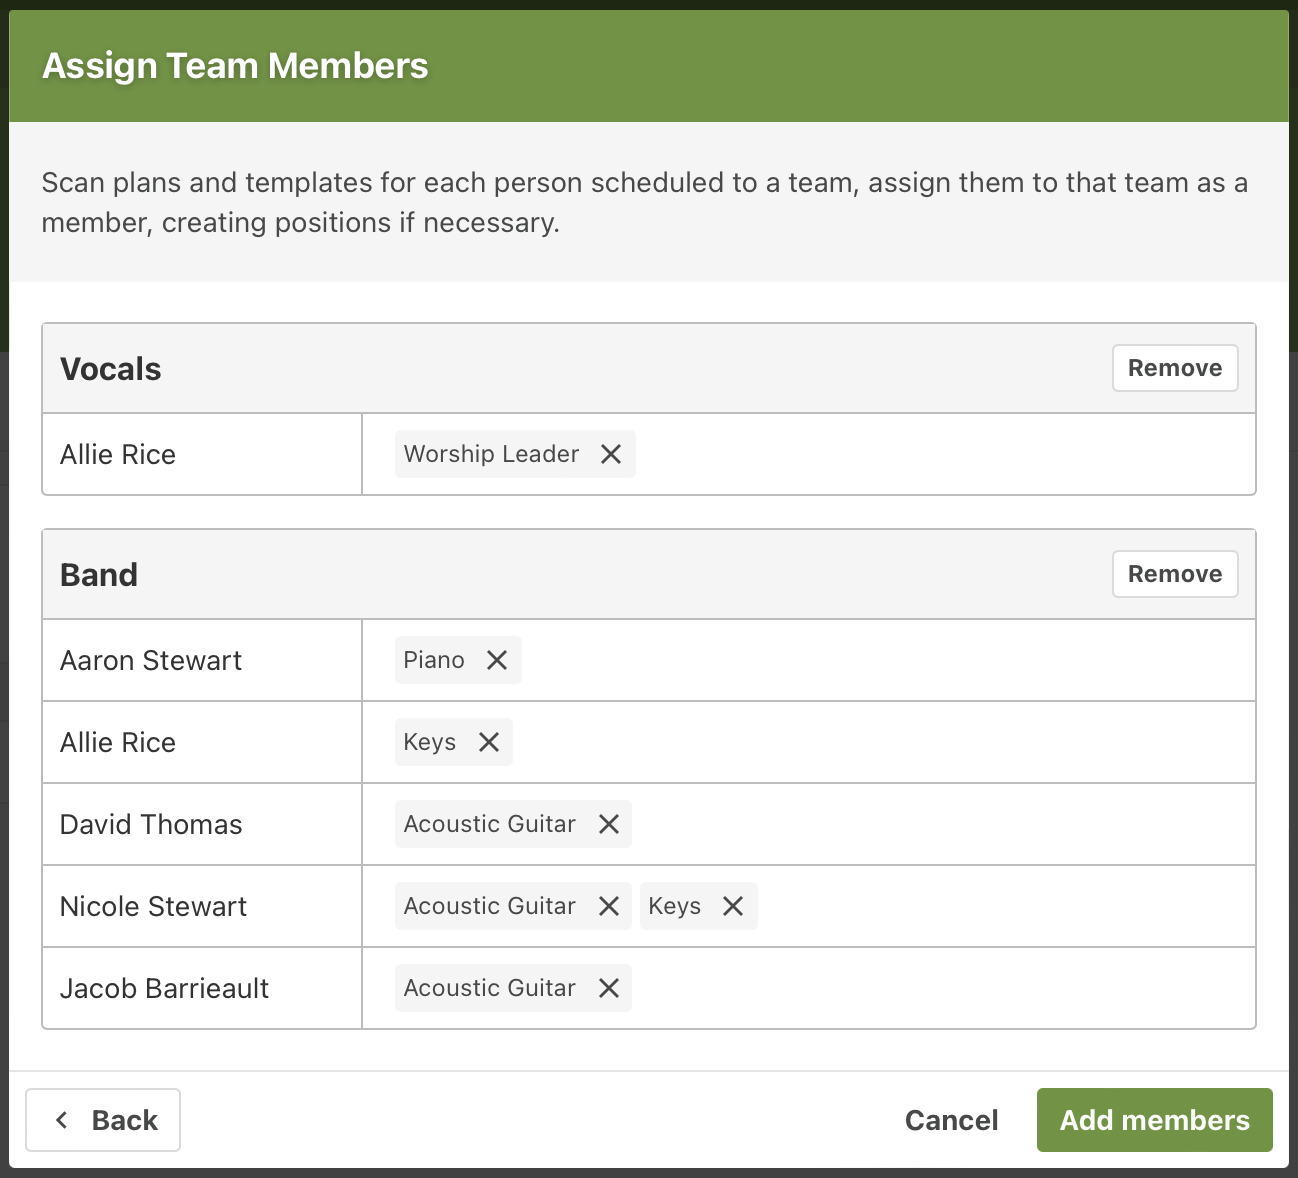The image size is (1298, 1178).
Task: Select David Thomas in the Band list
Action: (x=151, y=825)
